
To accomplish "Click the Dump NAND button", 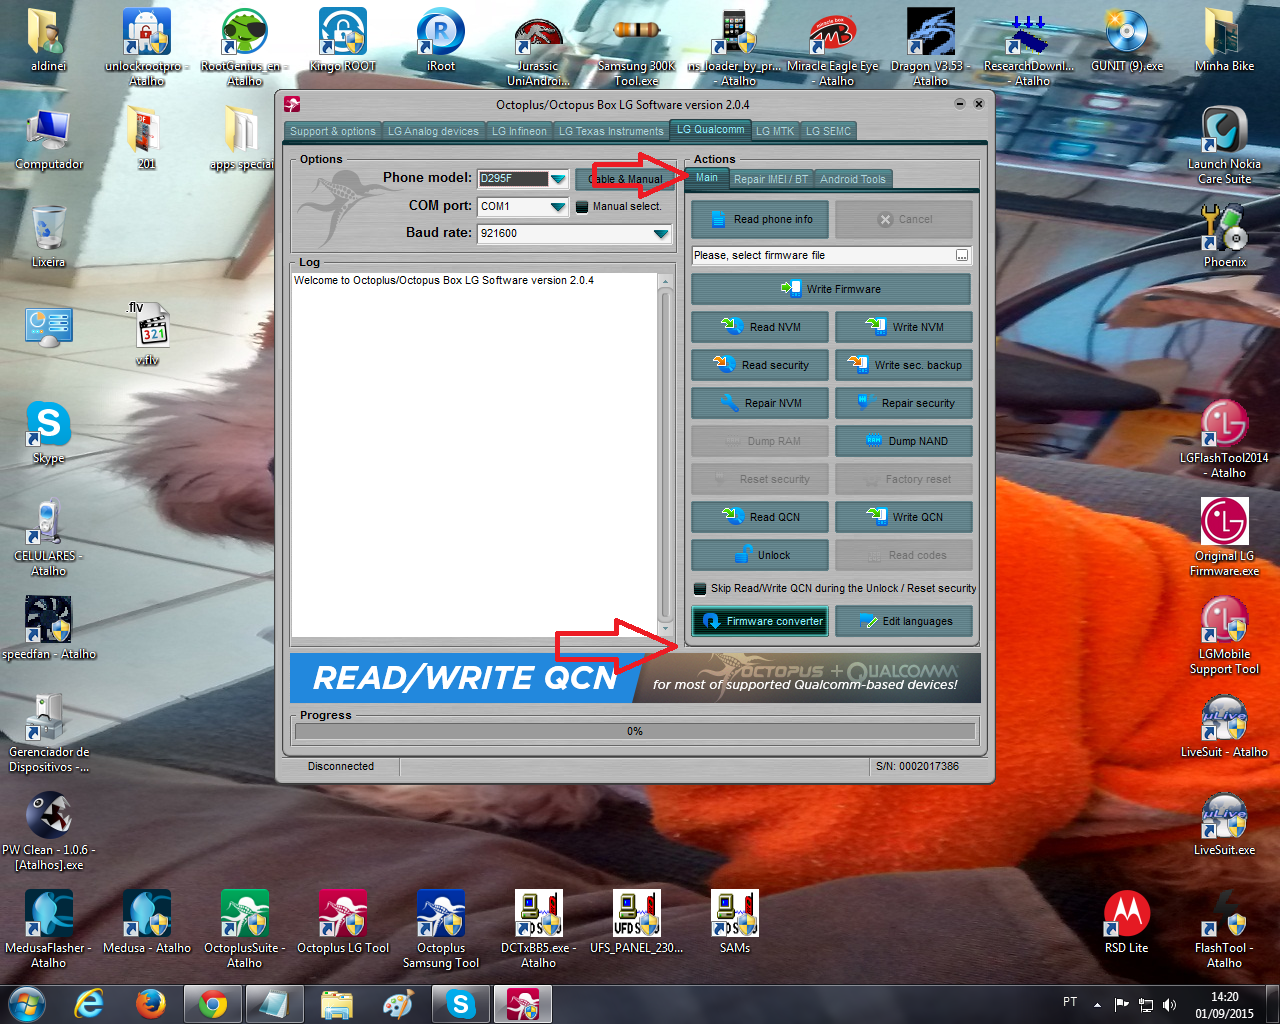I will coord(904,442).
